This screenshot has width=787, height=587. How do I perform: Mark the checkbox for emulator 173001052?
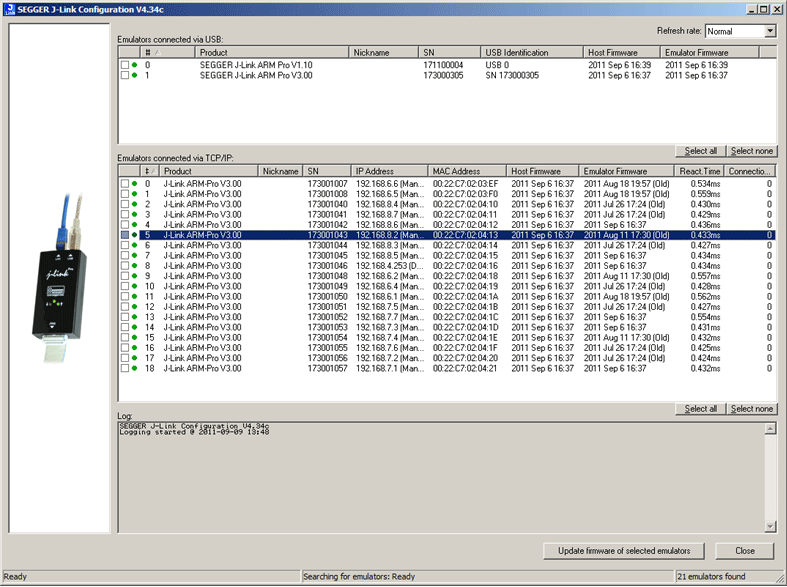(x=124, y=317)
